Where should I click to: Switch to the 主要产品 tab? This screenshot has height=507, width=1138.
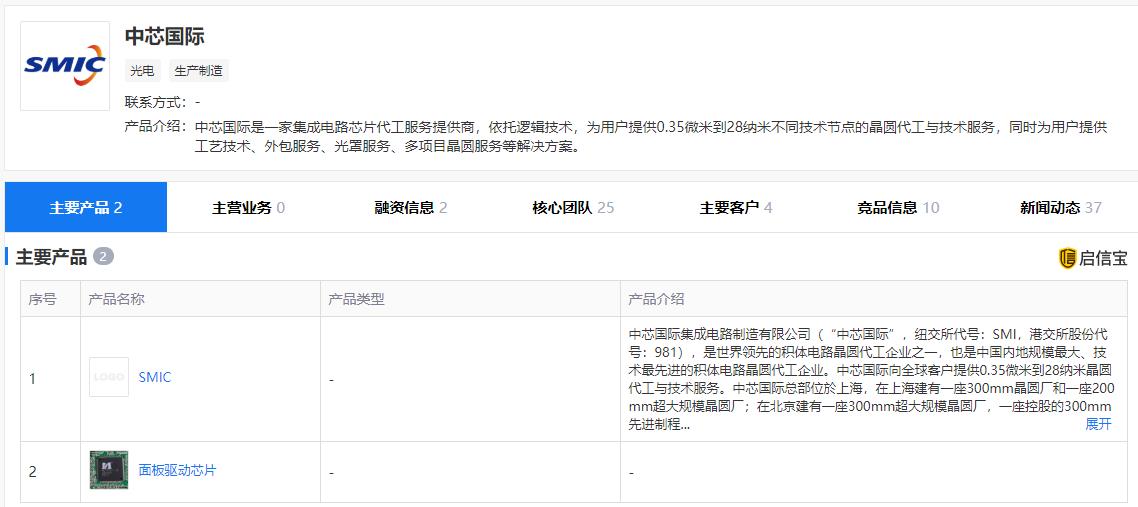point(86,207)
